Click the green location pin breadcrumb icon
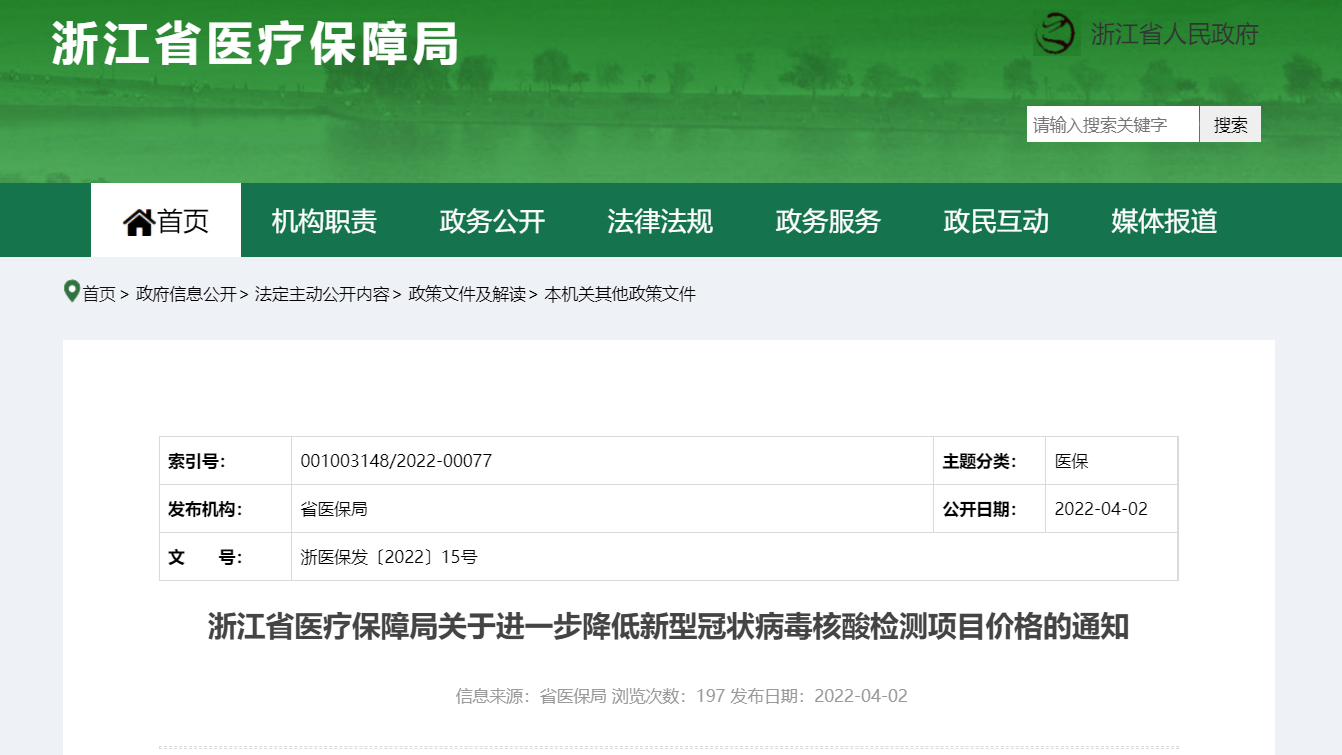 (71, 292)
